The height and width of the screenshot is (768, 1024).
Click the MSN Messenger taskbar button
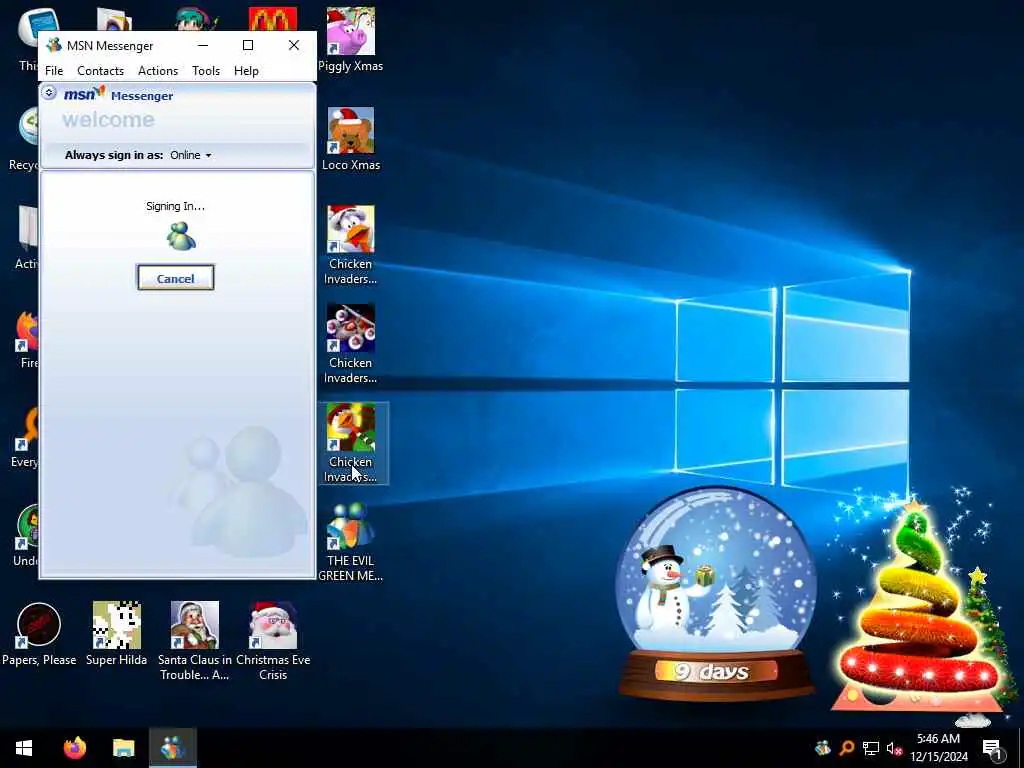click(x=173, y=748)
